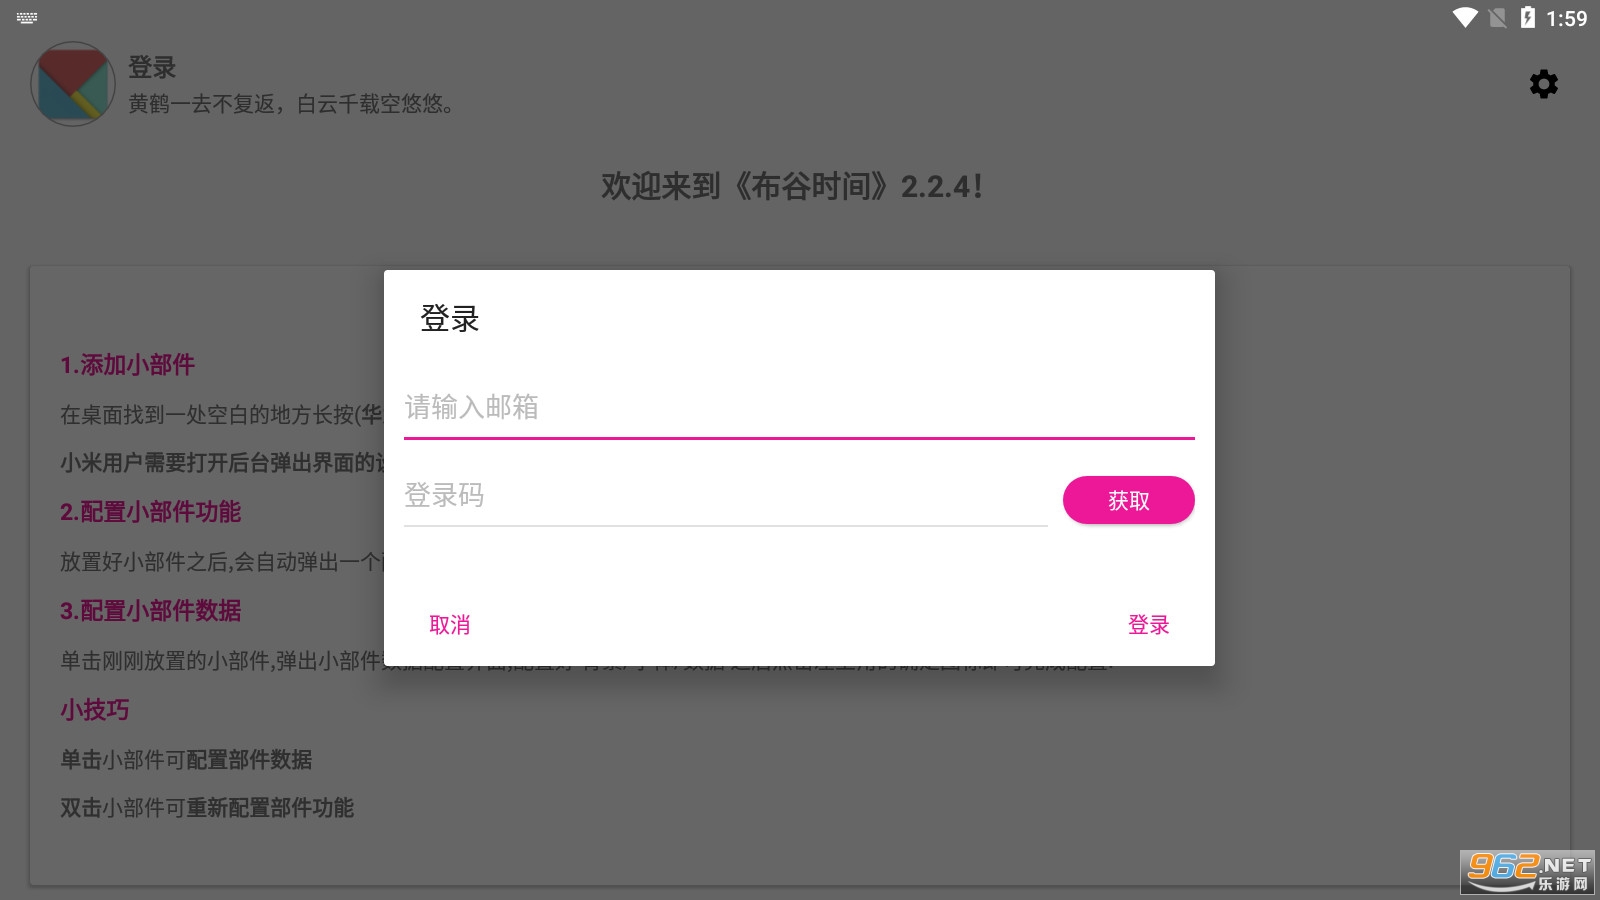
Task: Select the 3.配置小部件数据 heading
Action: [x=151, y=611]
